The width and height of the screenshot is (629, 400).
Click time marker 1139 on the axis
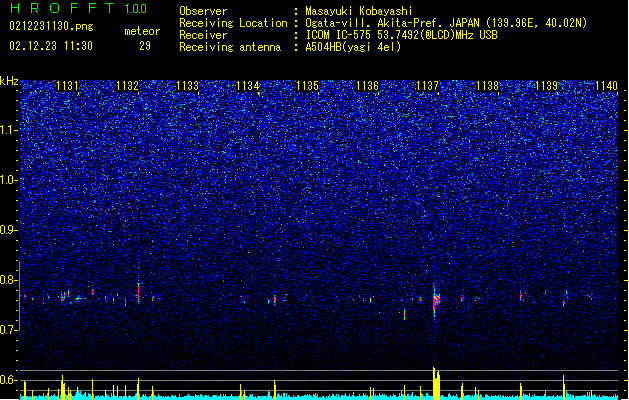pyautogui.click(x=547, y=86)
